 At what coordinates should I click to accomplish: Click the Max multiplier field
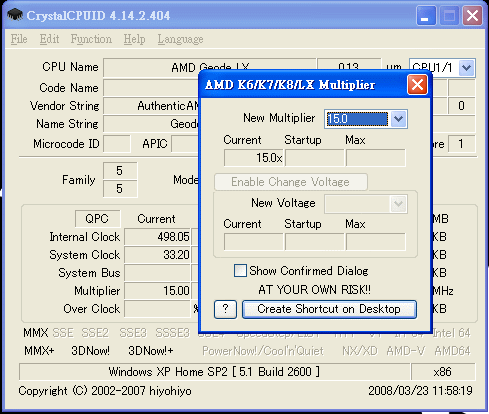pyautogui.click(x=376, y=158)
